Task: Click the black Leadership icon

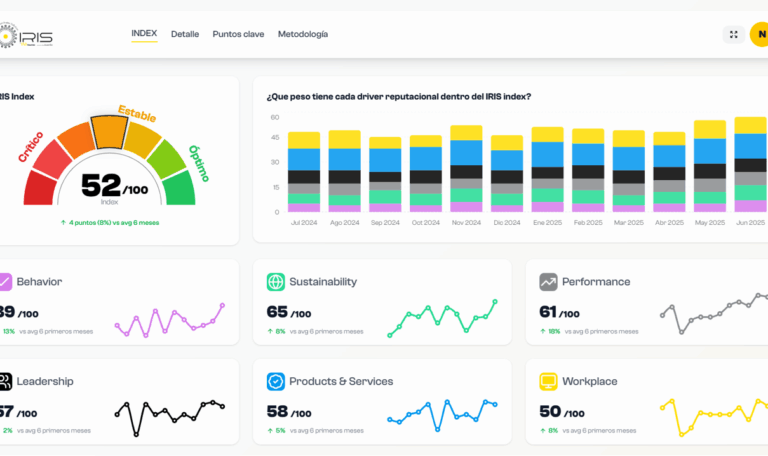Action: [4, 381]
